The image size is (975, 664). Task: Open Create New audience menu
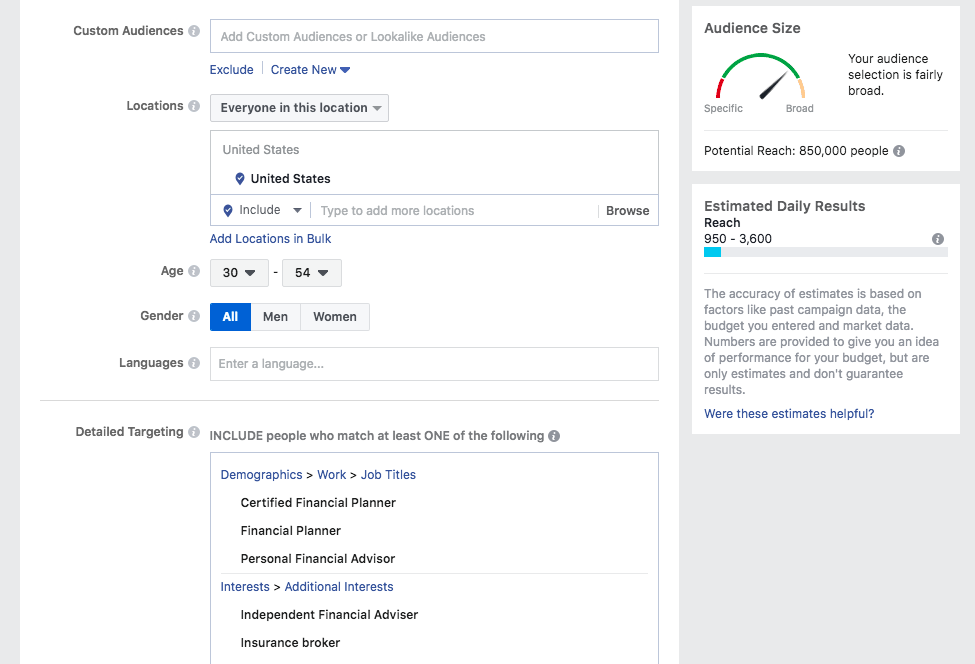click(310, 70)
